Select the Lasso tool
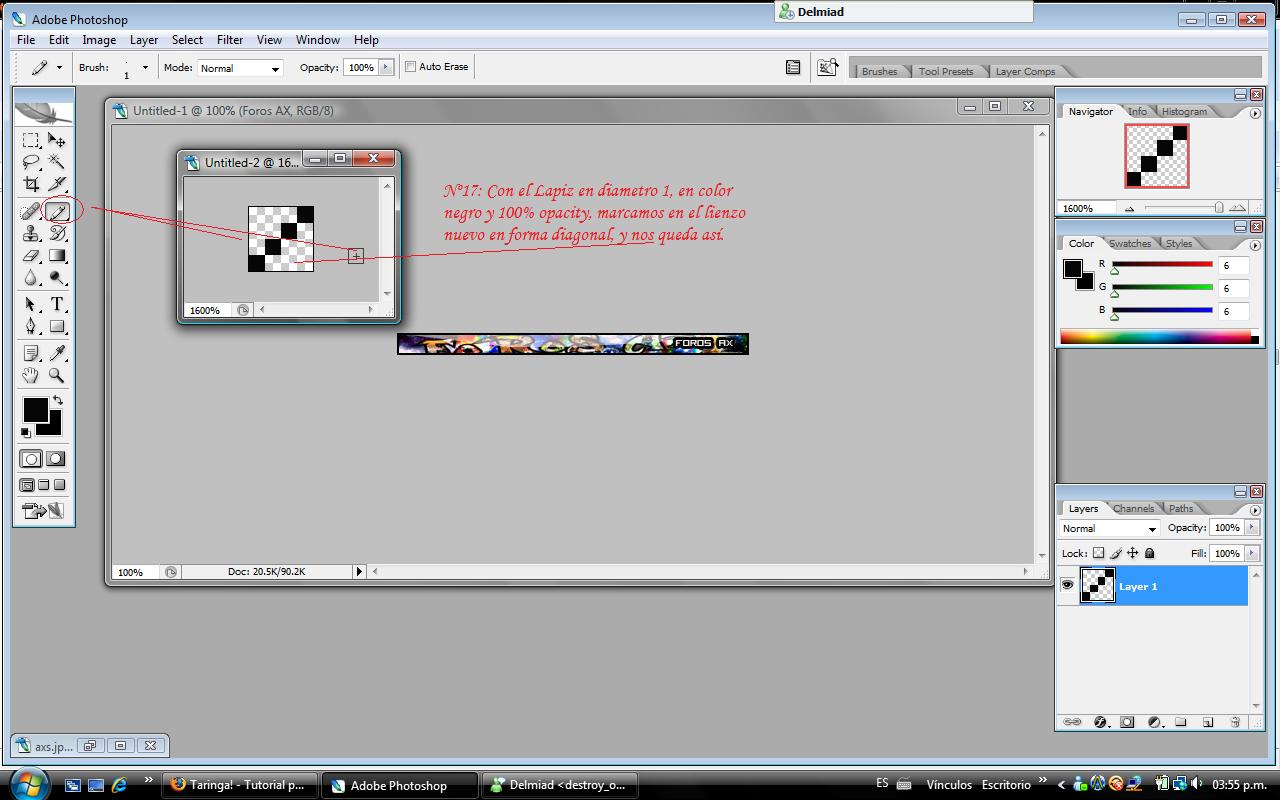 tap(31, 162)
